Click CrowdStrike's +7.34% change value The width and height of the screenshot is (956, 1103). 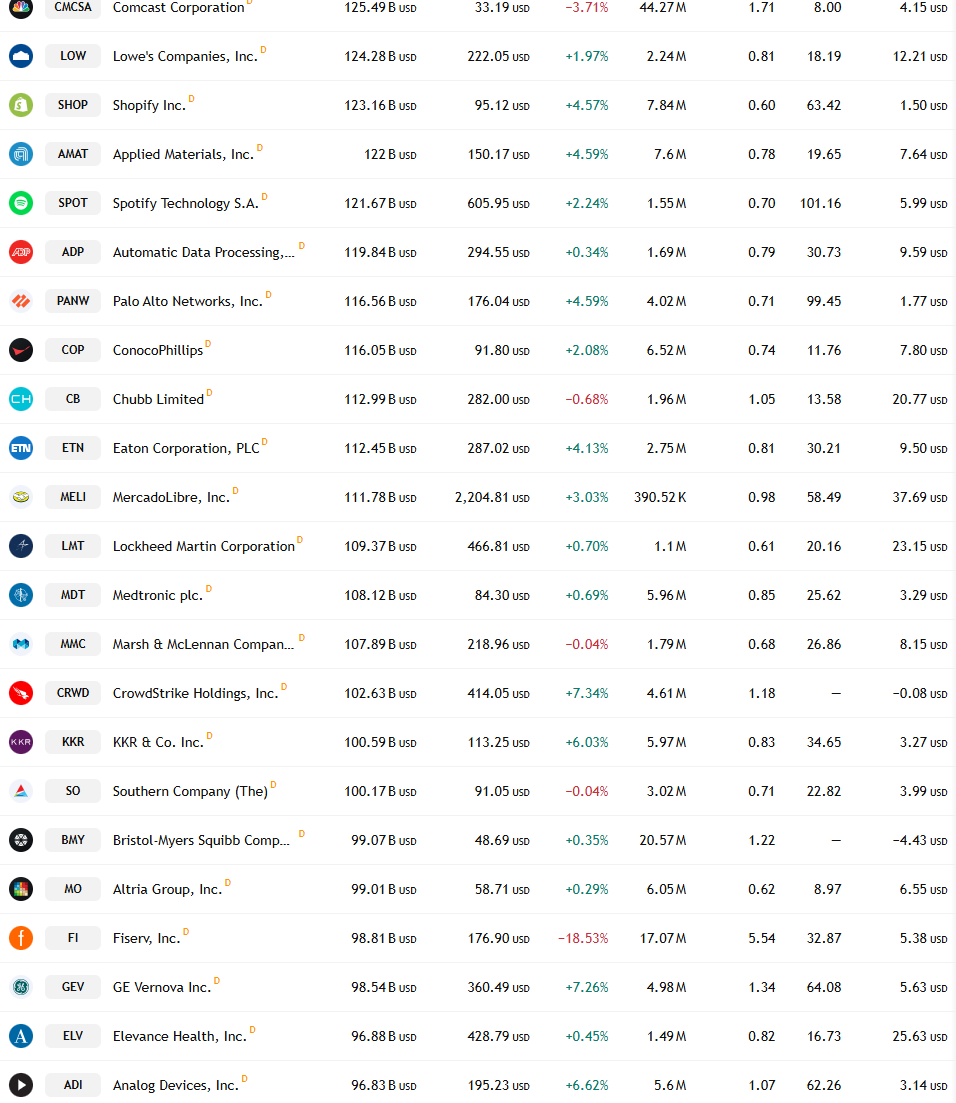(x=587, y=693)
